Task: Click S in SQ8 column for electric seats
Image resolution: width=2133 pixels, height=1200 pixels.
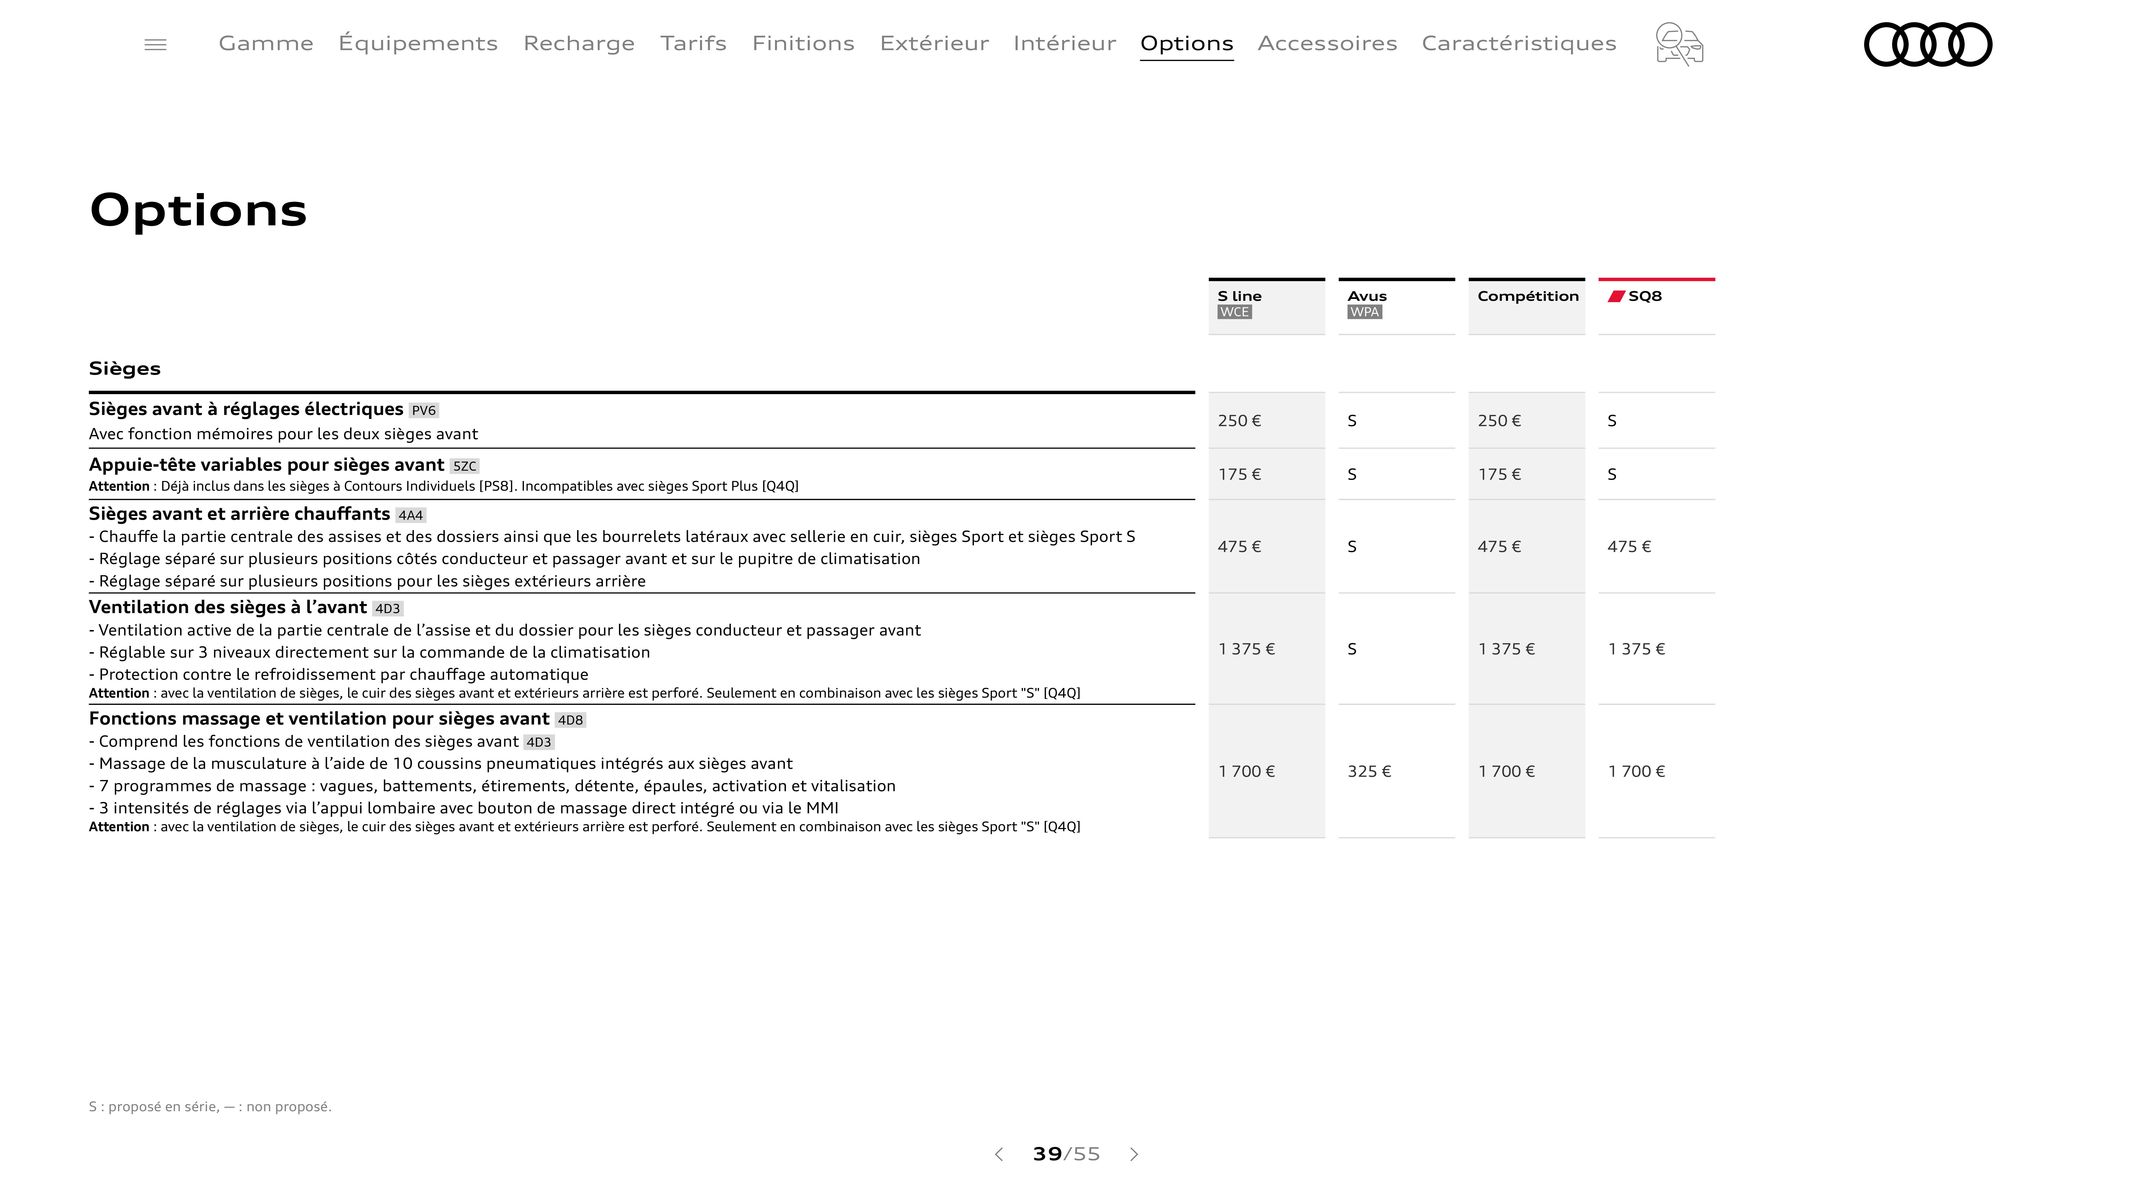Action: tap(1612, 421)
